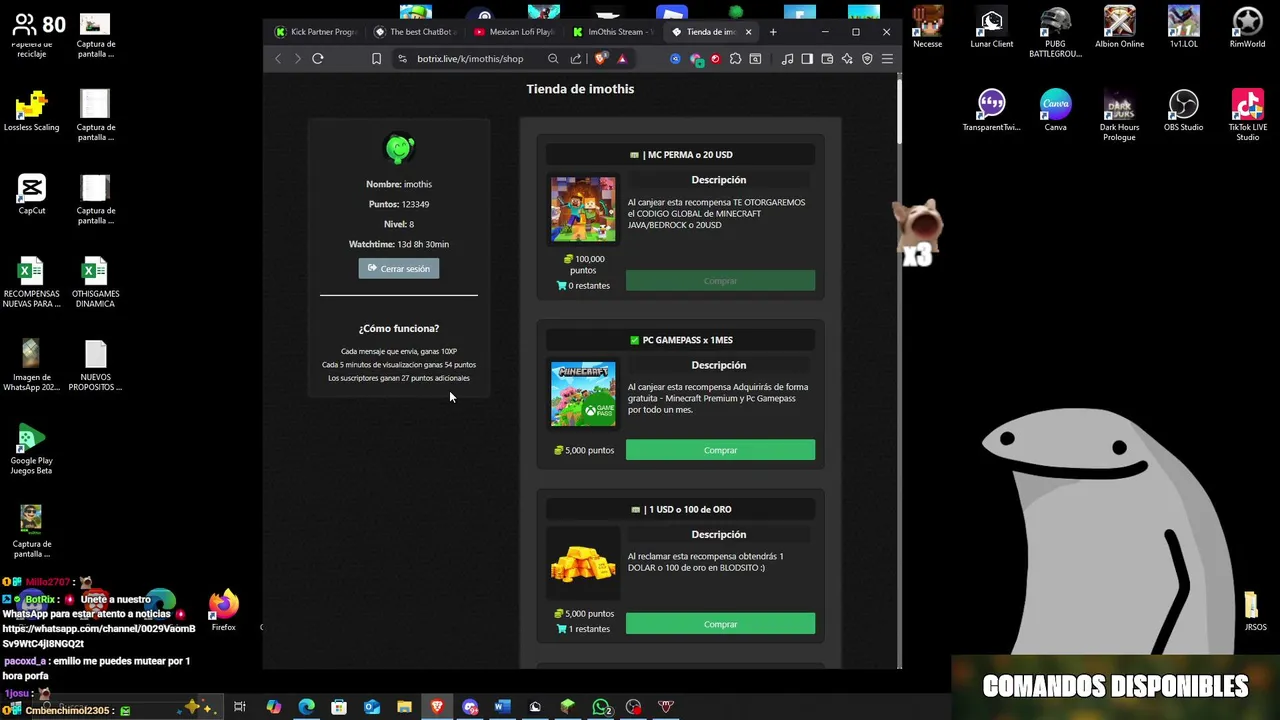Open the Brave Rewards triangle icon
Image resolution: width=1280 pixels, height=720 pixels.
pyautogui.click(x=622, y=59)
